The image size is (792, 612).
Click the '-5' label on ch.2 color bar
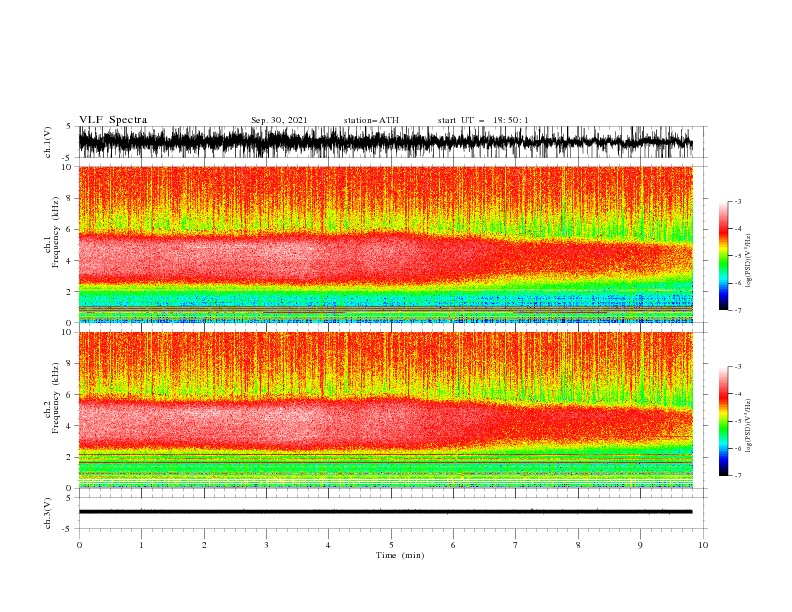[737, 421]
